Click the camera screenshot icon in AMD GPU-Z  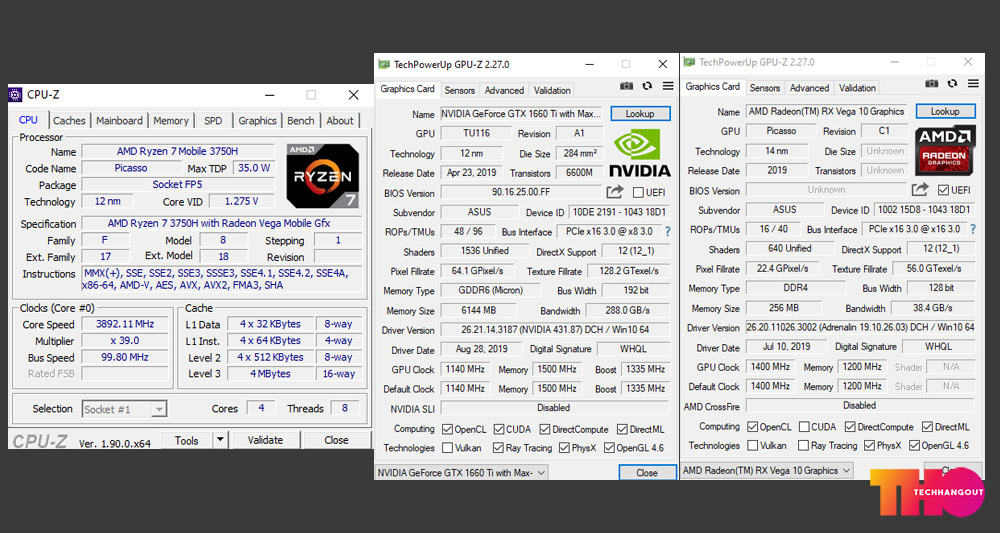pyautogui.click(x=932, y=84)
